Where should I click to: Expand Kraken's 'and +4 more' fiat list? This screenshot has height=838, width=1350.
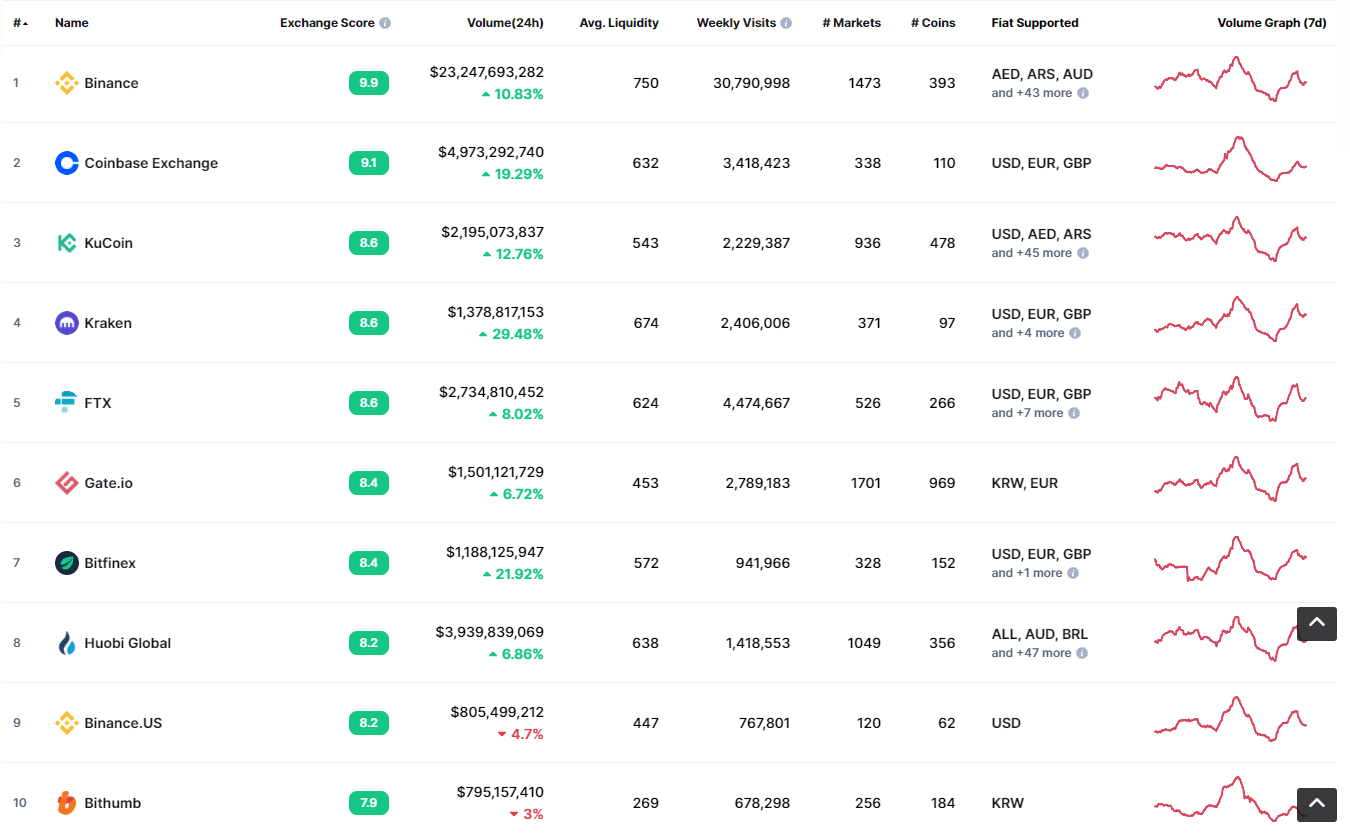click(x=1028, y=333)
